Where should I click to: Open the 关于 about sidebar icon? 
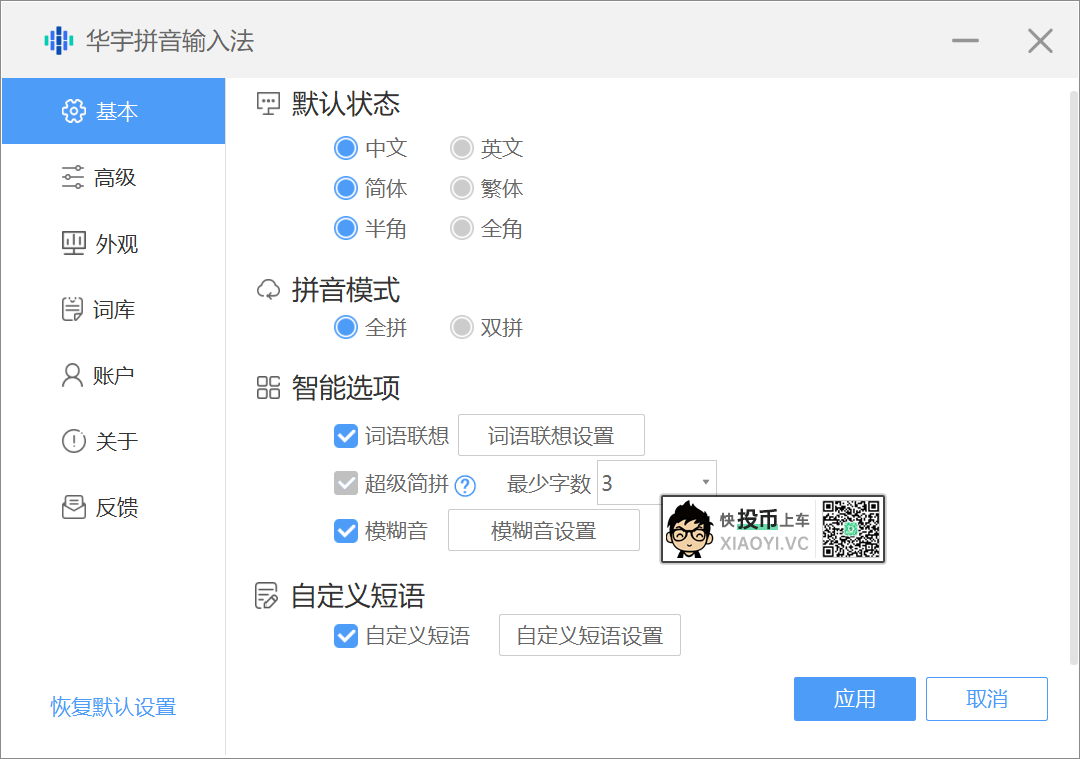pyautogui.click(x=72, y=441)
